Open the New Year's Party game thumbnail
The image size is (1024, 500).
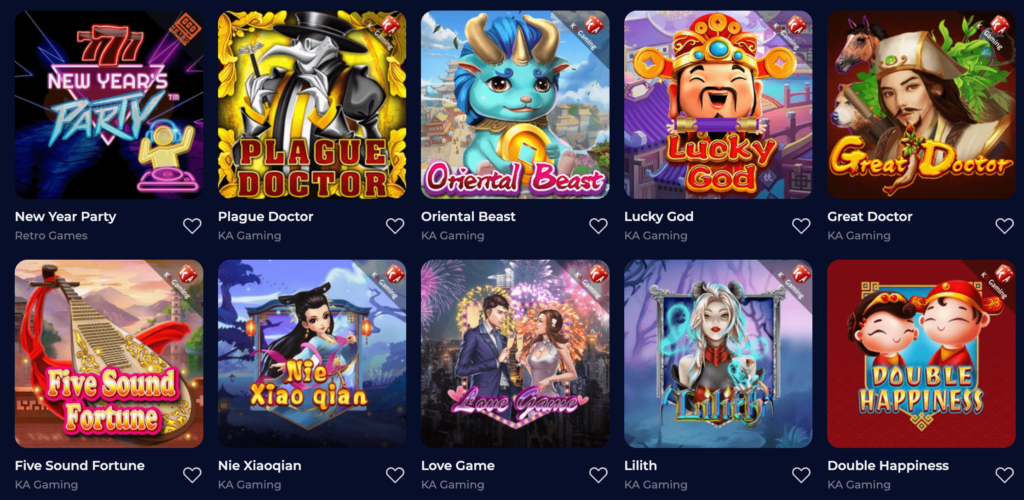[109, 104]
